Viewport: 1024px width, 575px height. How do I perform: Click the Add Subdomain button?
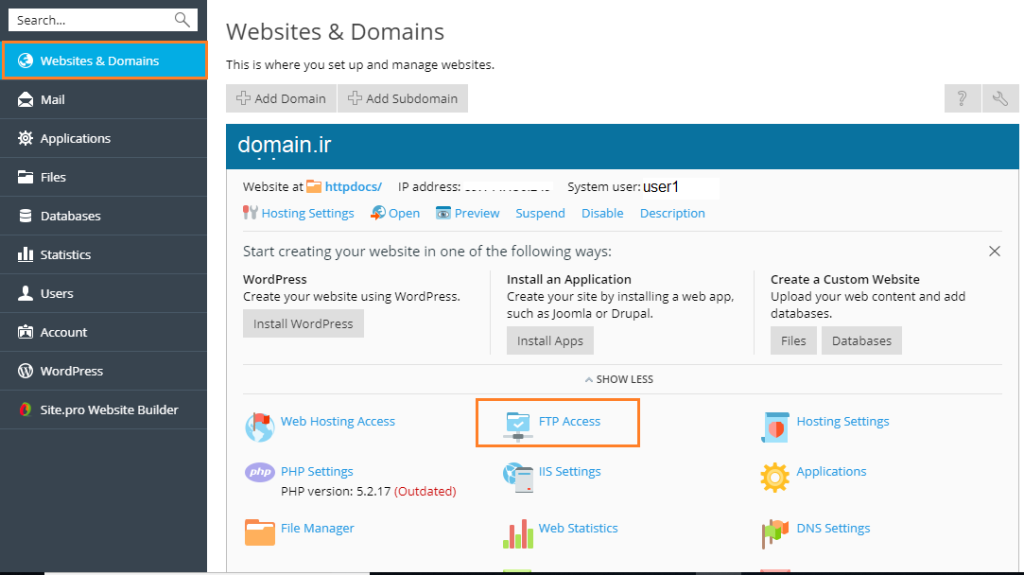402,98
